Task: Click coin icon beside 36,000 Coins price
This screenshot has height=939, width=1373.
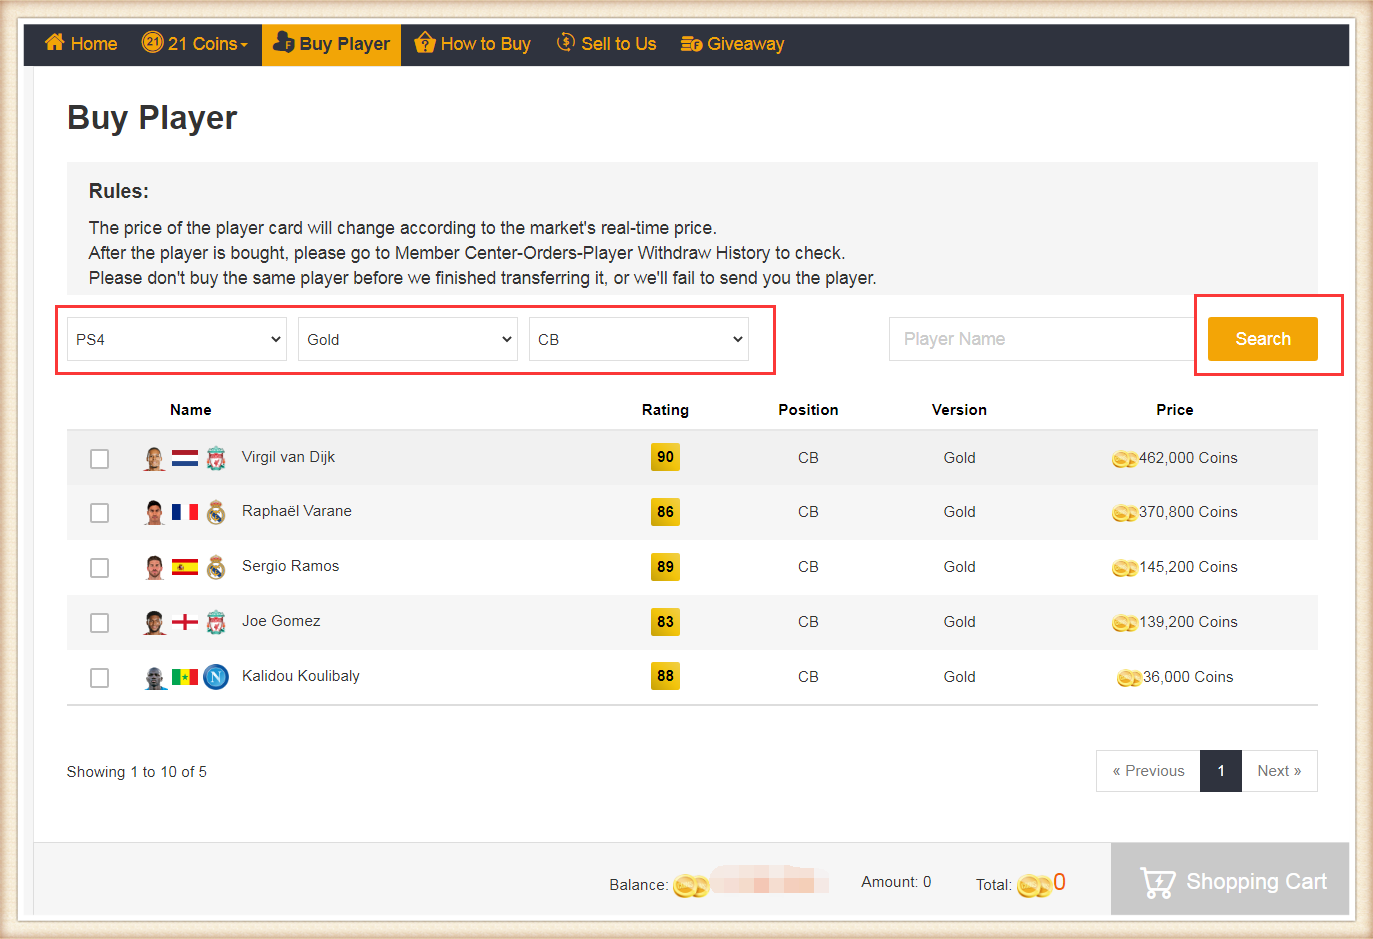Action: coord(1129,678)
